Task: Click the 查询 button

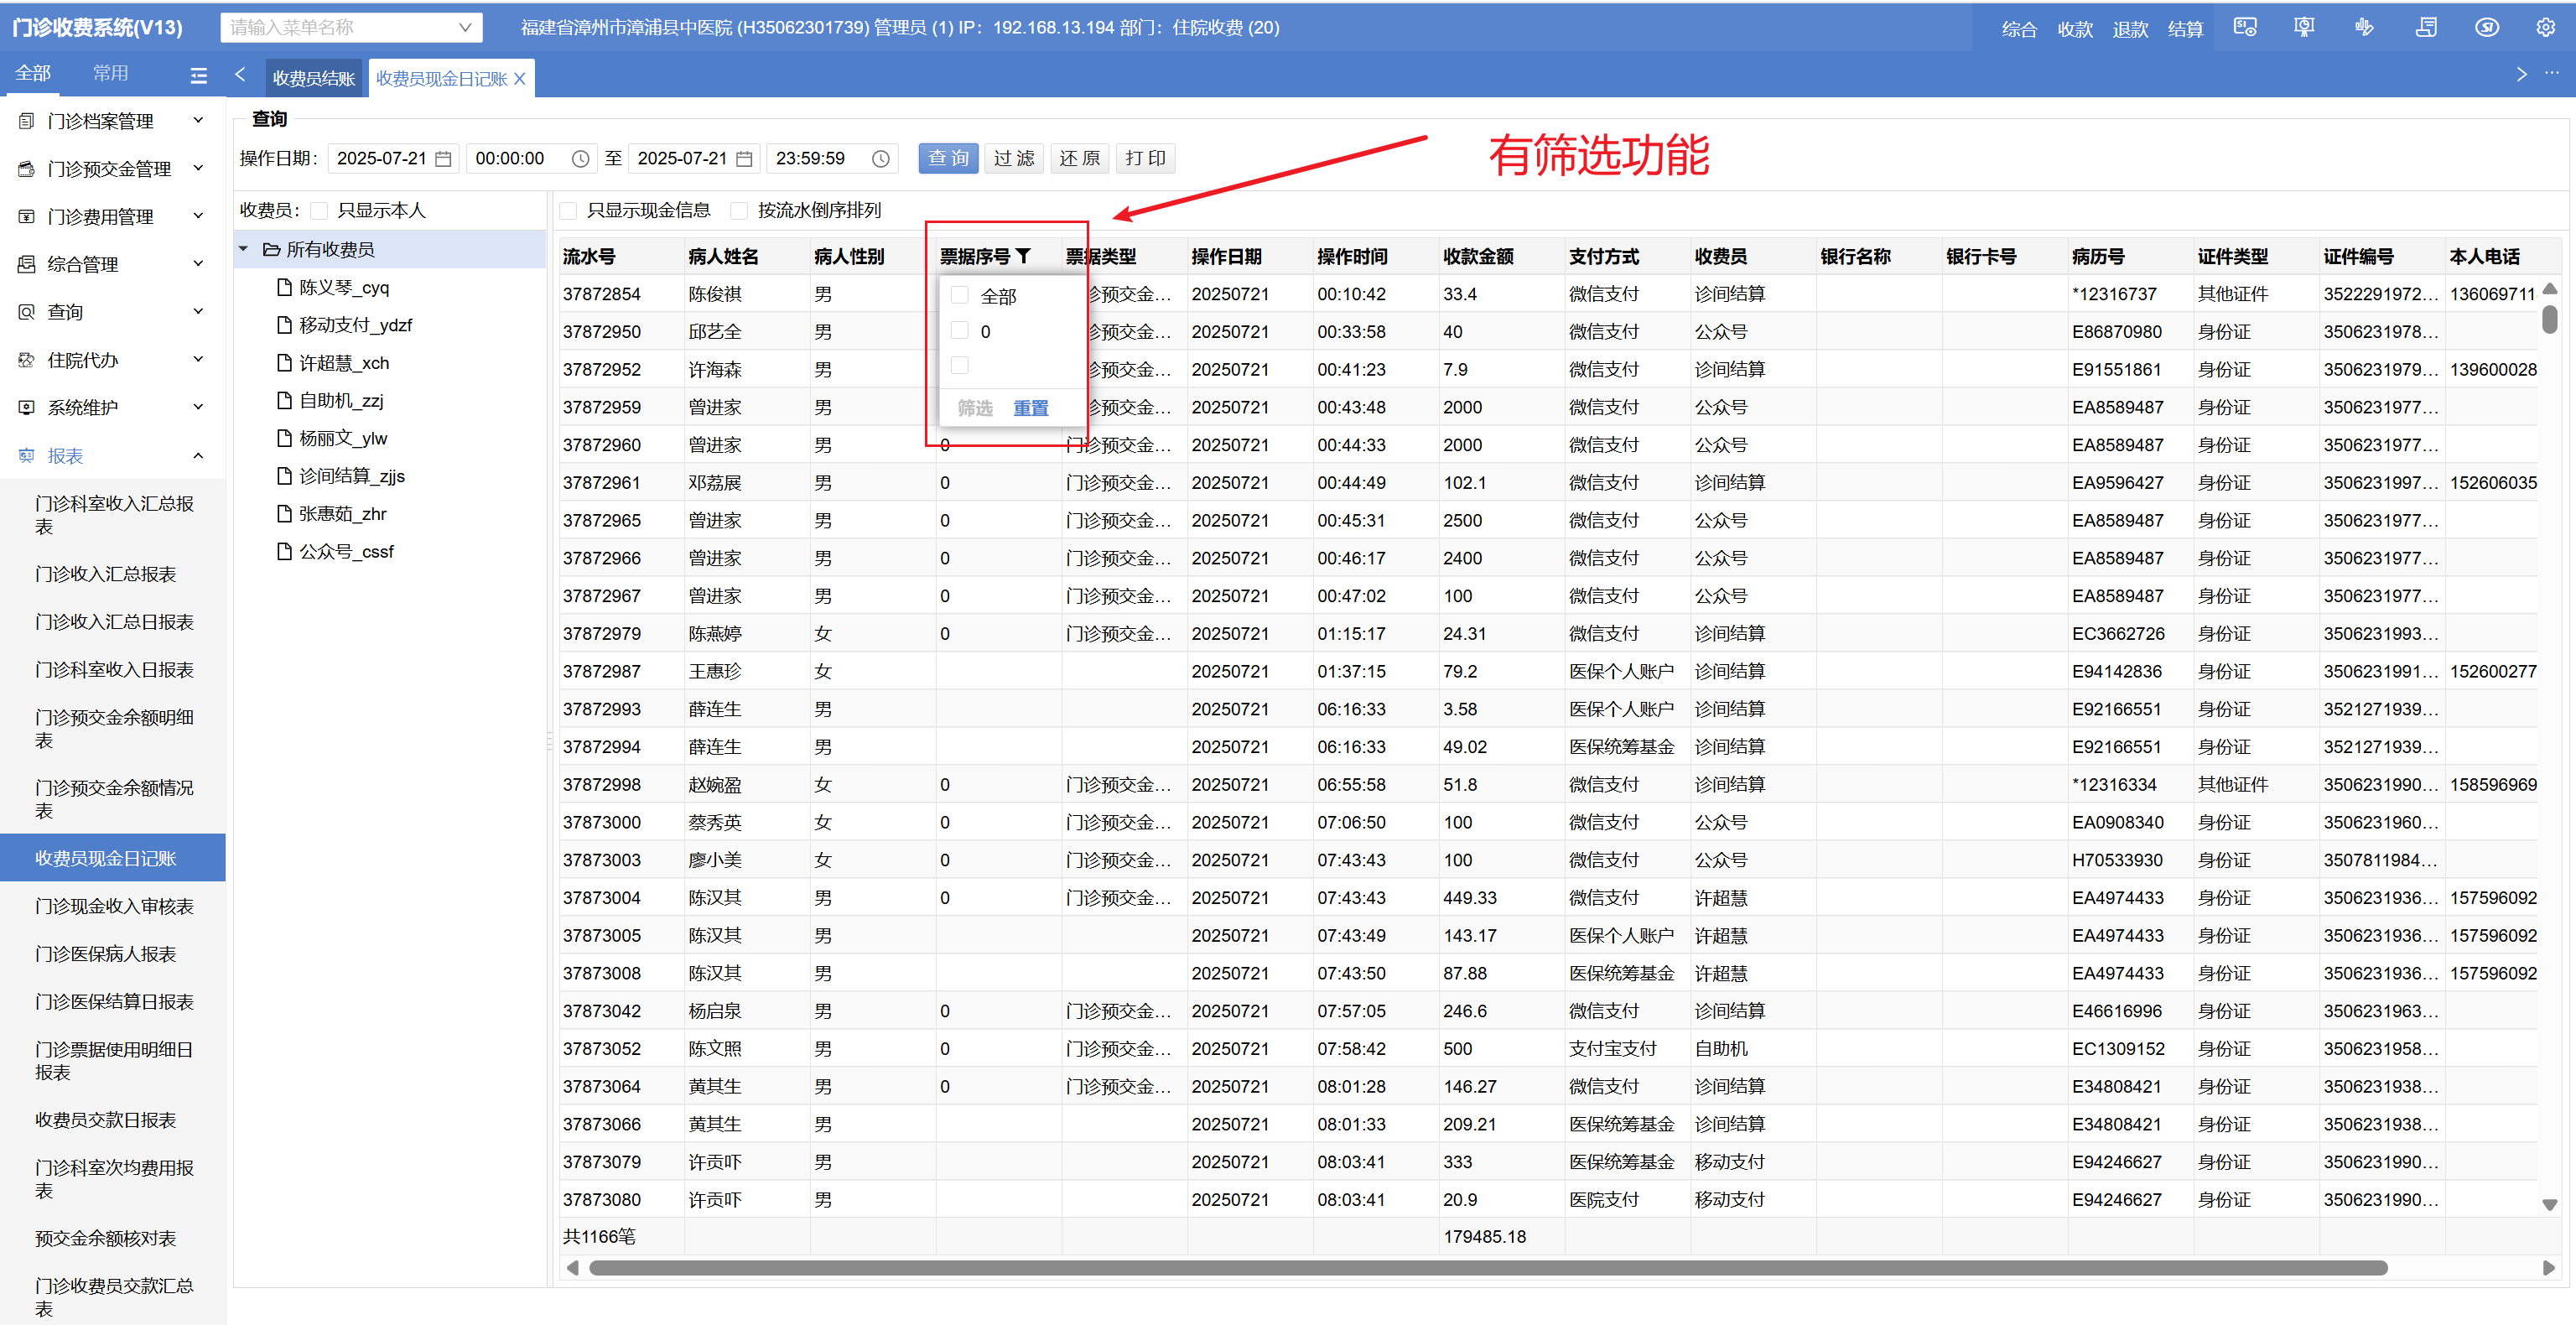Action: (x=948, y=158)
